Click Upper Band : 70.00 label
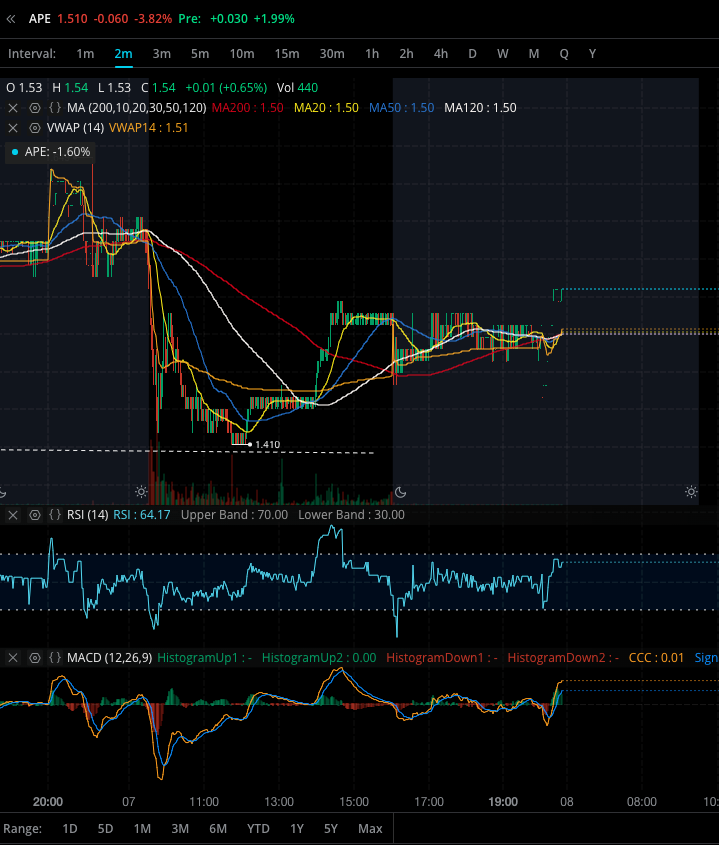This screenshot has width=719, height=845. coord(234,515)
